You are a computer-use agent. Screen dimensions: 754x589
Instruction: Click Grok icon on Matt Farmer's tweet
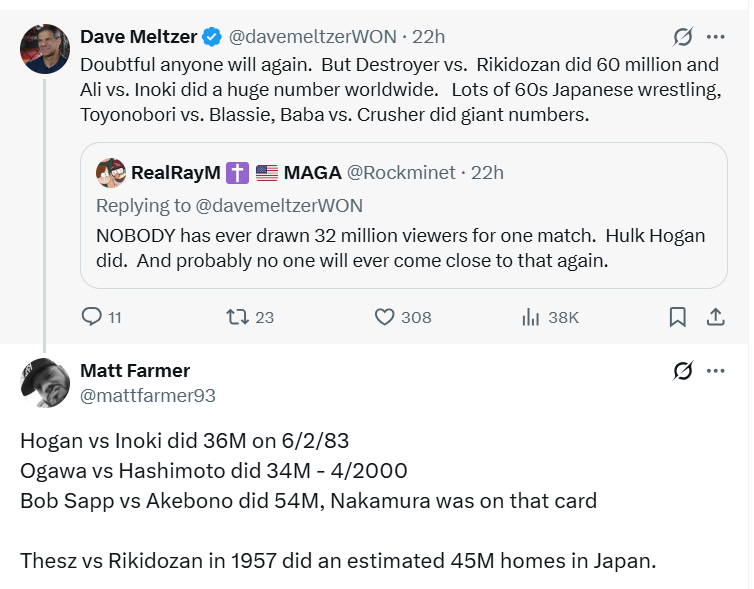pos(683,371)
